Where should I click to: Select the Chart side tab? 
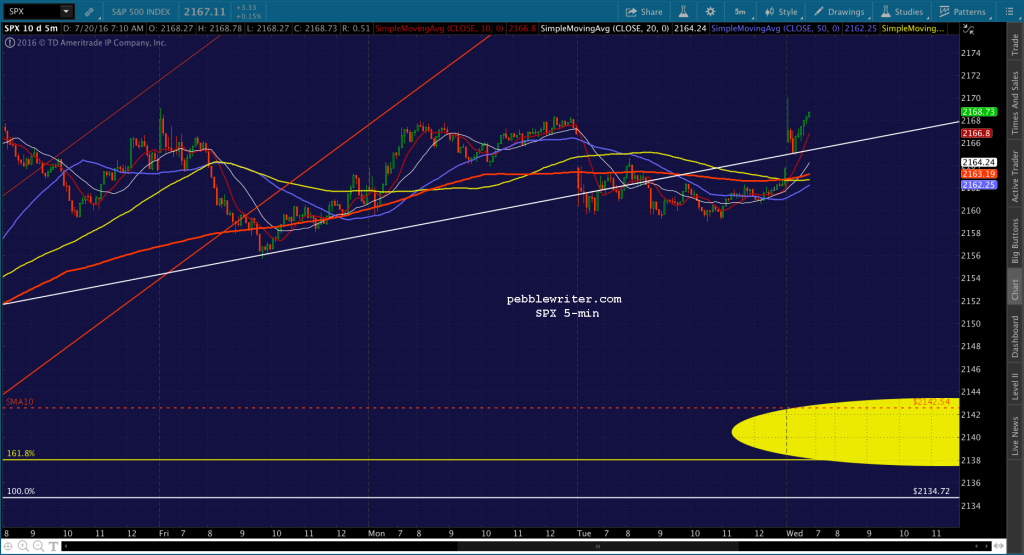tap(1015, 289)
